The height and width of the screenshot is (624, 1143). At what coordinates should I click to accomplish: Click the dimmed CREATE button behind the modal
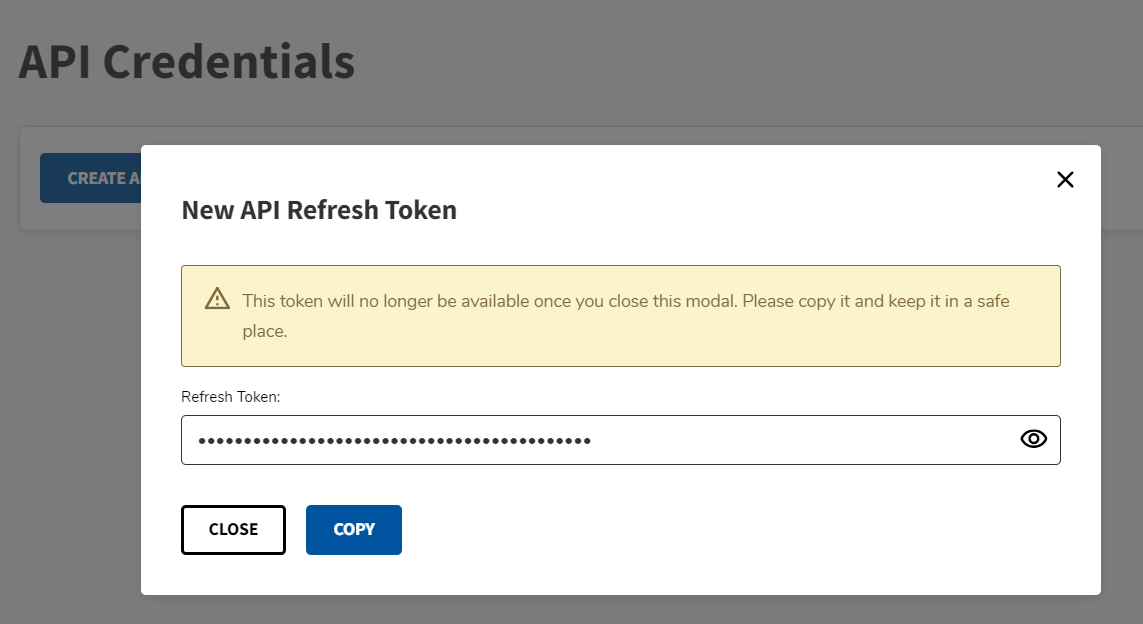pos(90,178)
